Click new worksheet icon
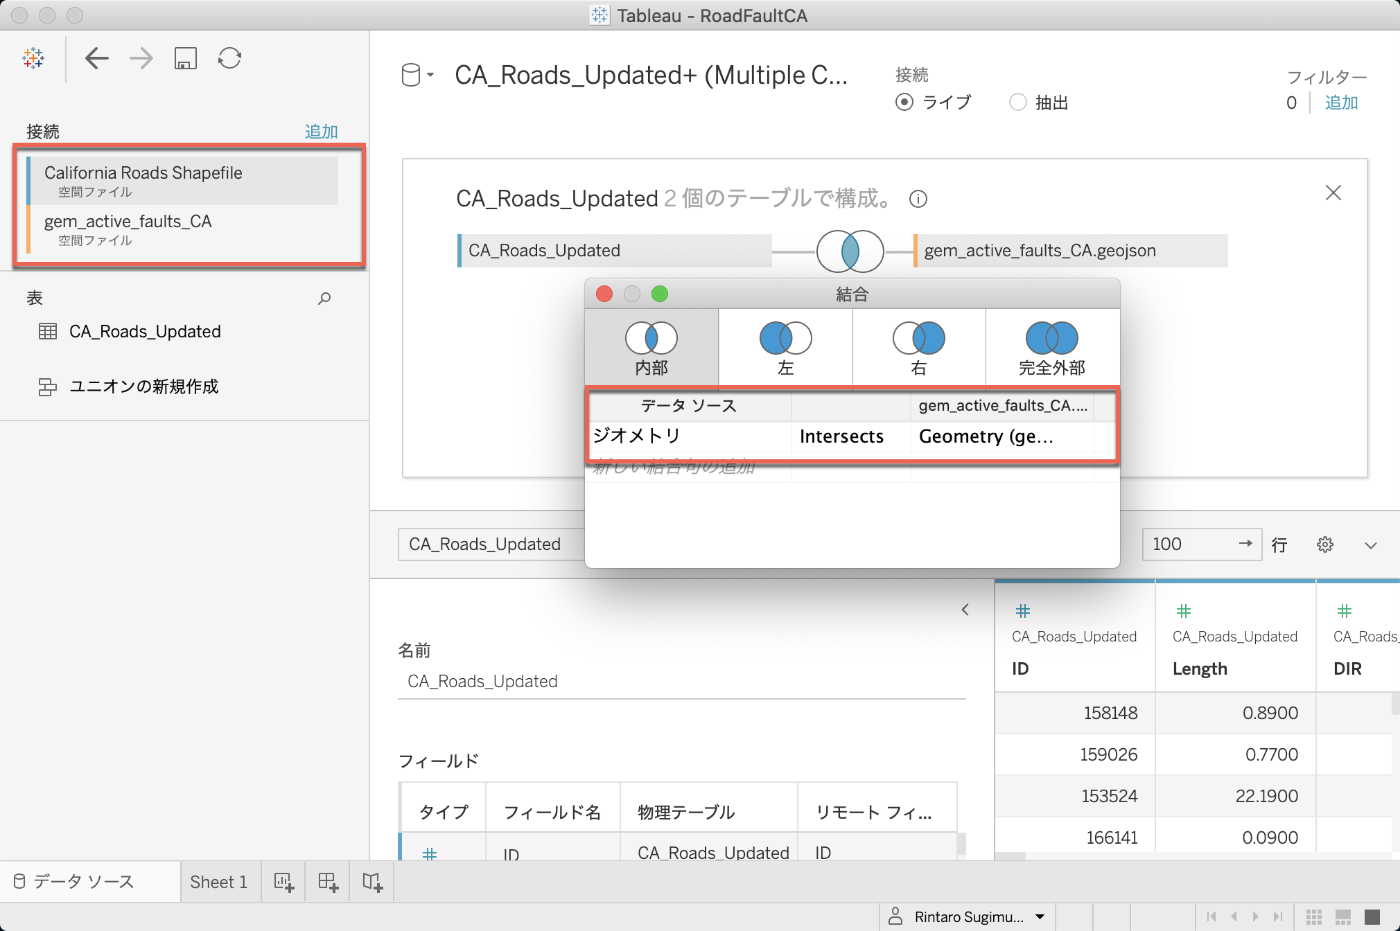 284,882
